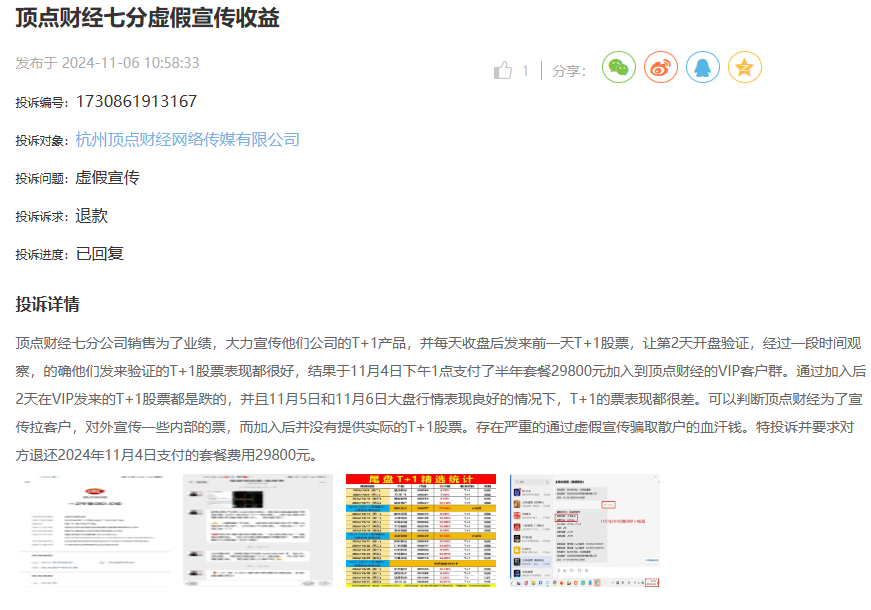Image resolution: width=871 pixels, height=610 pixels.
Task: Open the 杭州顶点财经网络传媒有限公司 company link
Action: coord(188,139)
